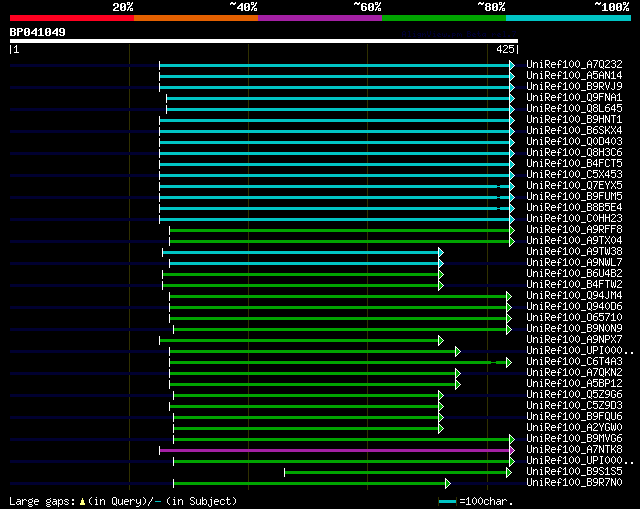Screen dimensions: 640x509
Task: Select the UniRef100_A7QKN2 label
Action: (x=574, y=373)
